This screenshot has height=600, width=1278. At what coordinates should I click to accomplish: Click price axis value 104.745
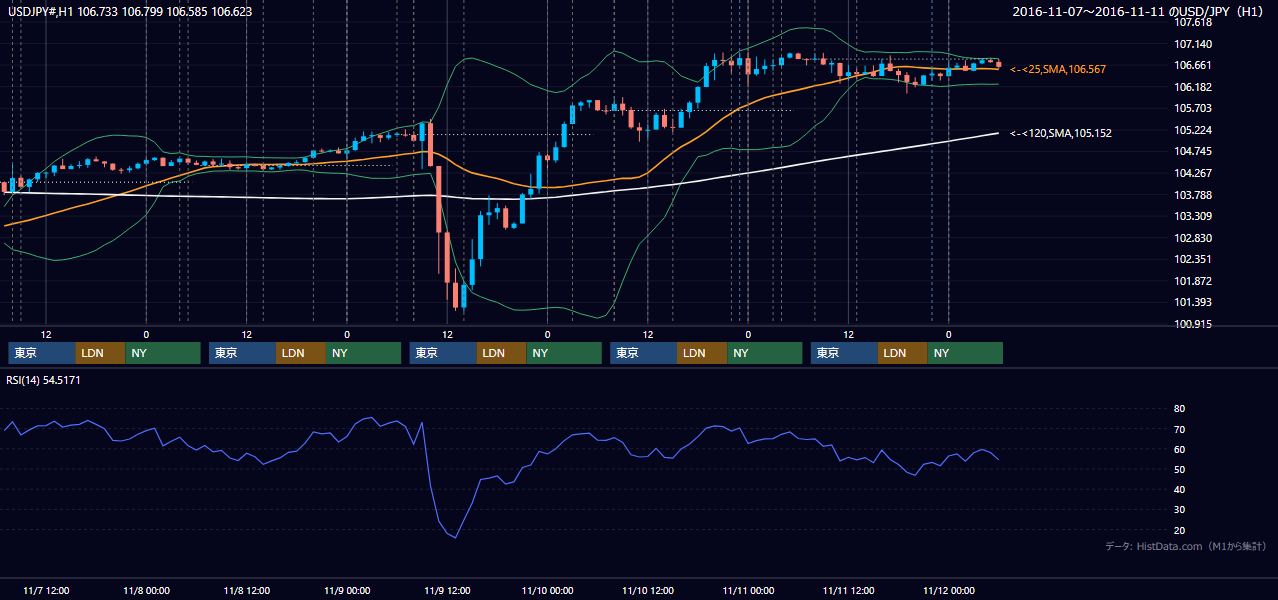pos(1194,151)
